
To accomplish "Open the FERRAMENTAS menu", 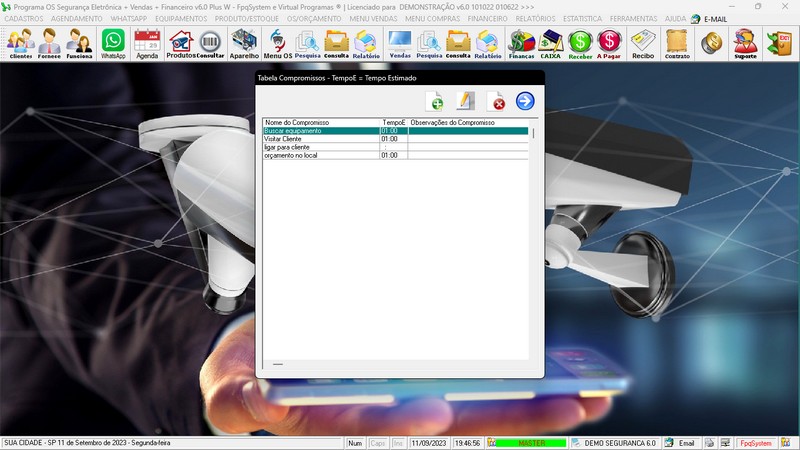I will (634, 19).
